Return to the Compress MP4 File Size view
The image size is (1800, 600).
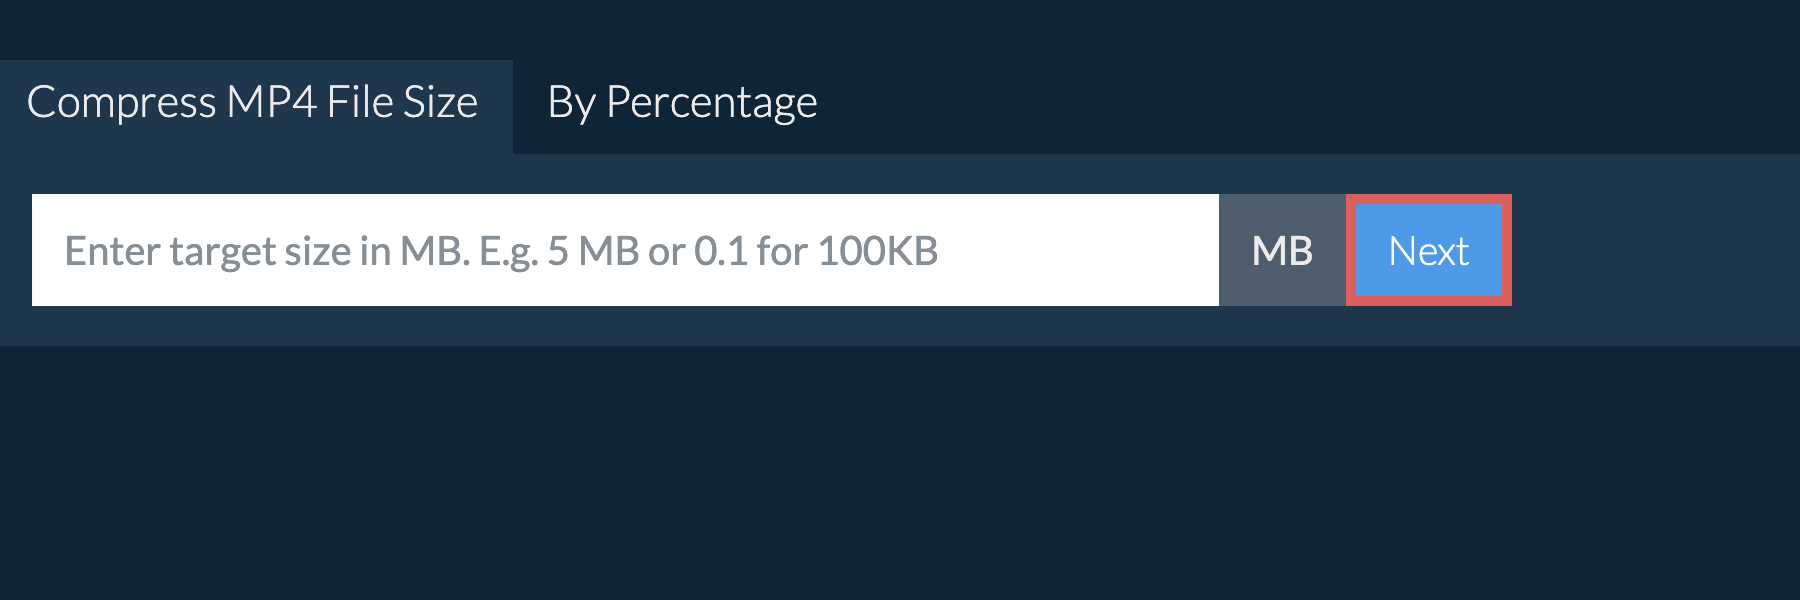(x=253, y=101)
